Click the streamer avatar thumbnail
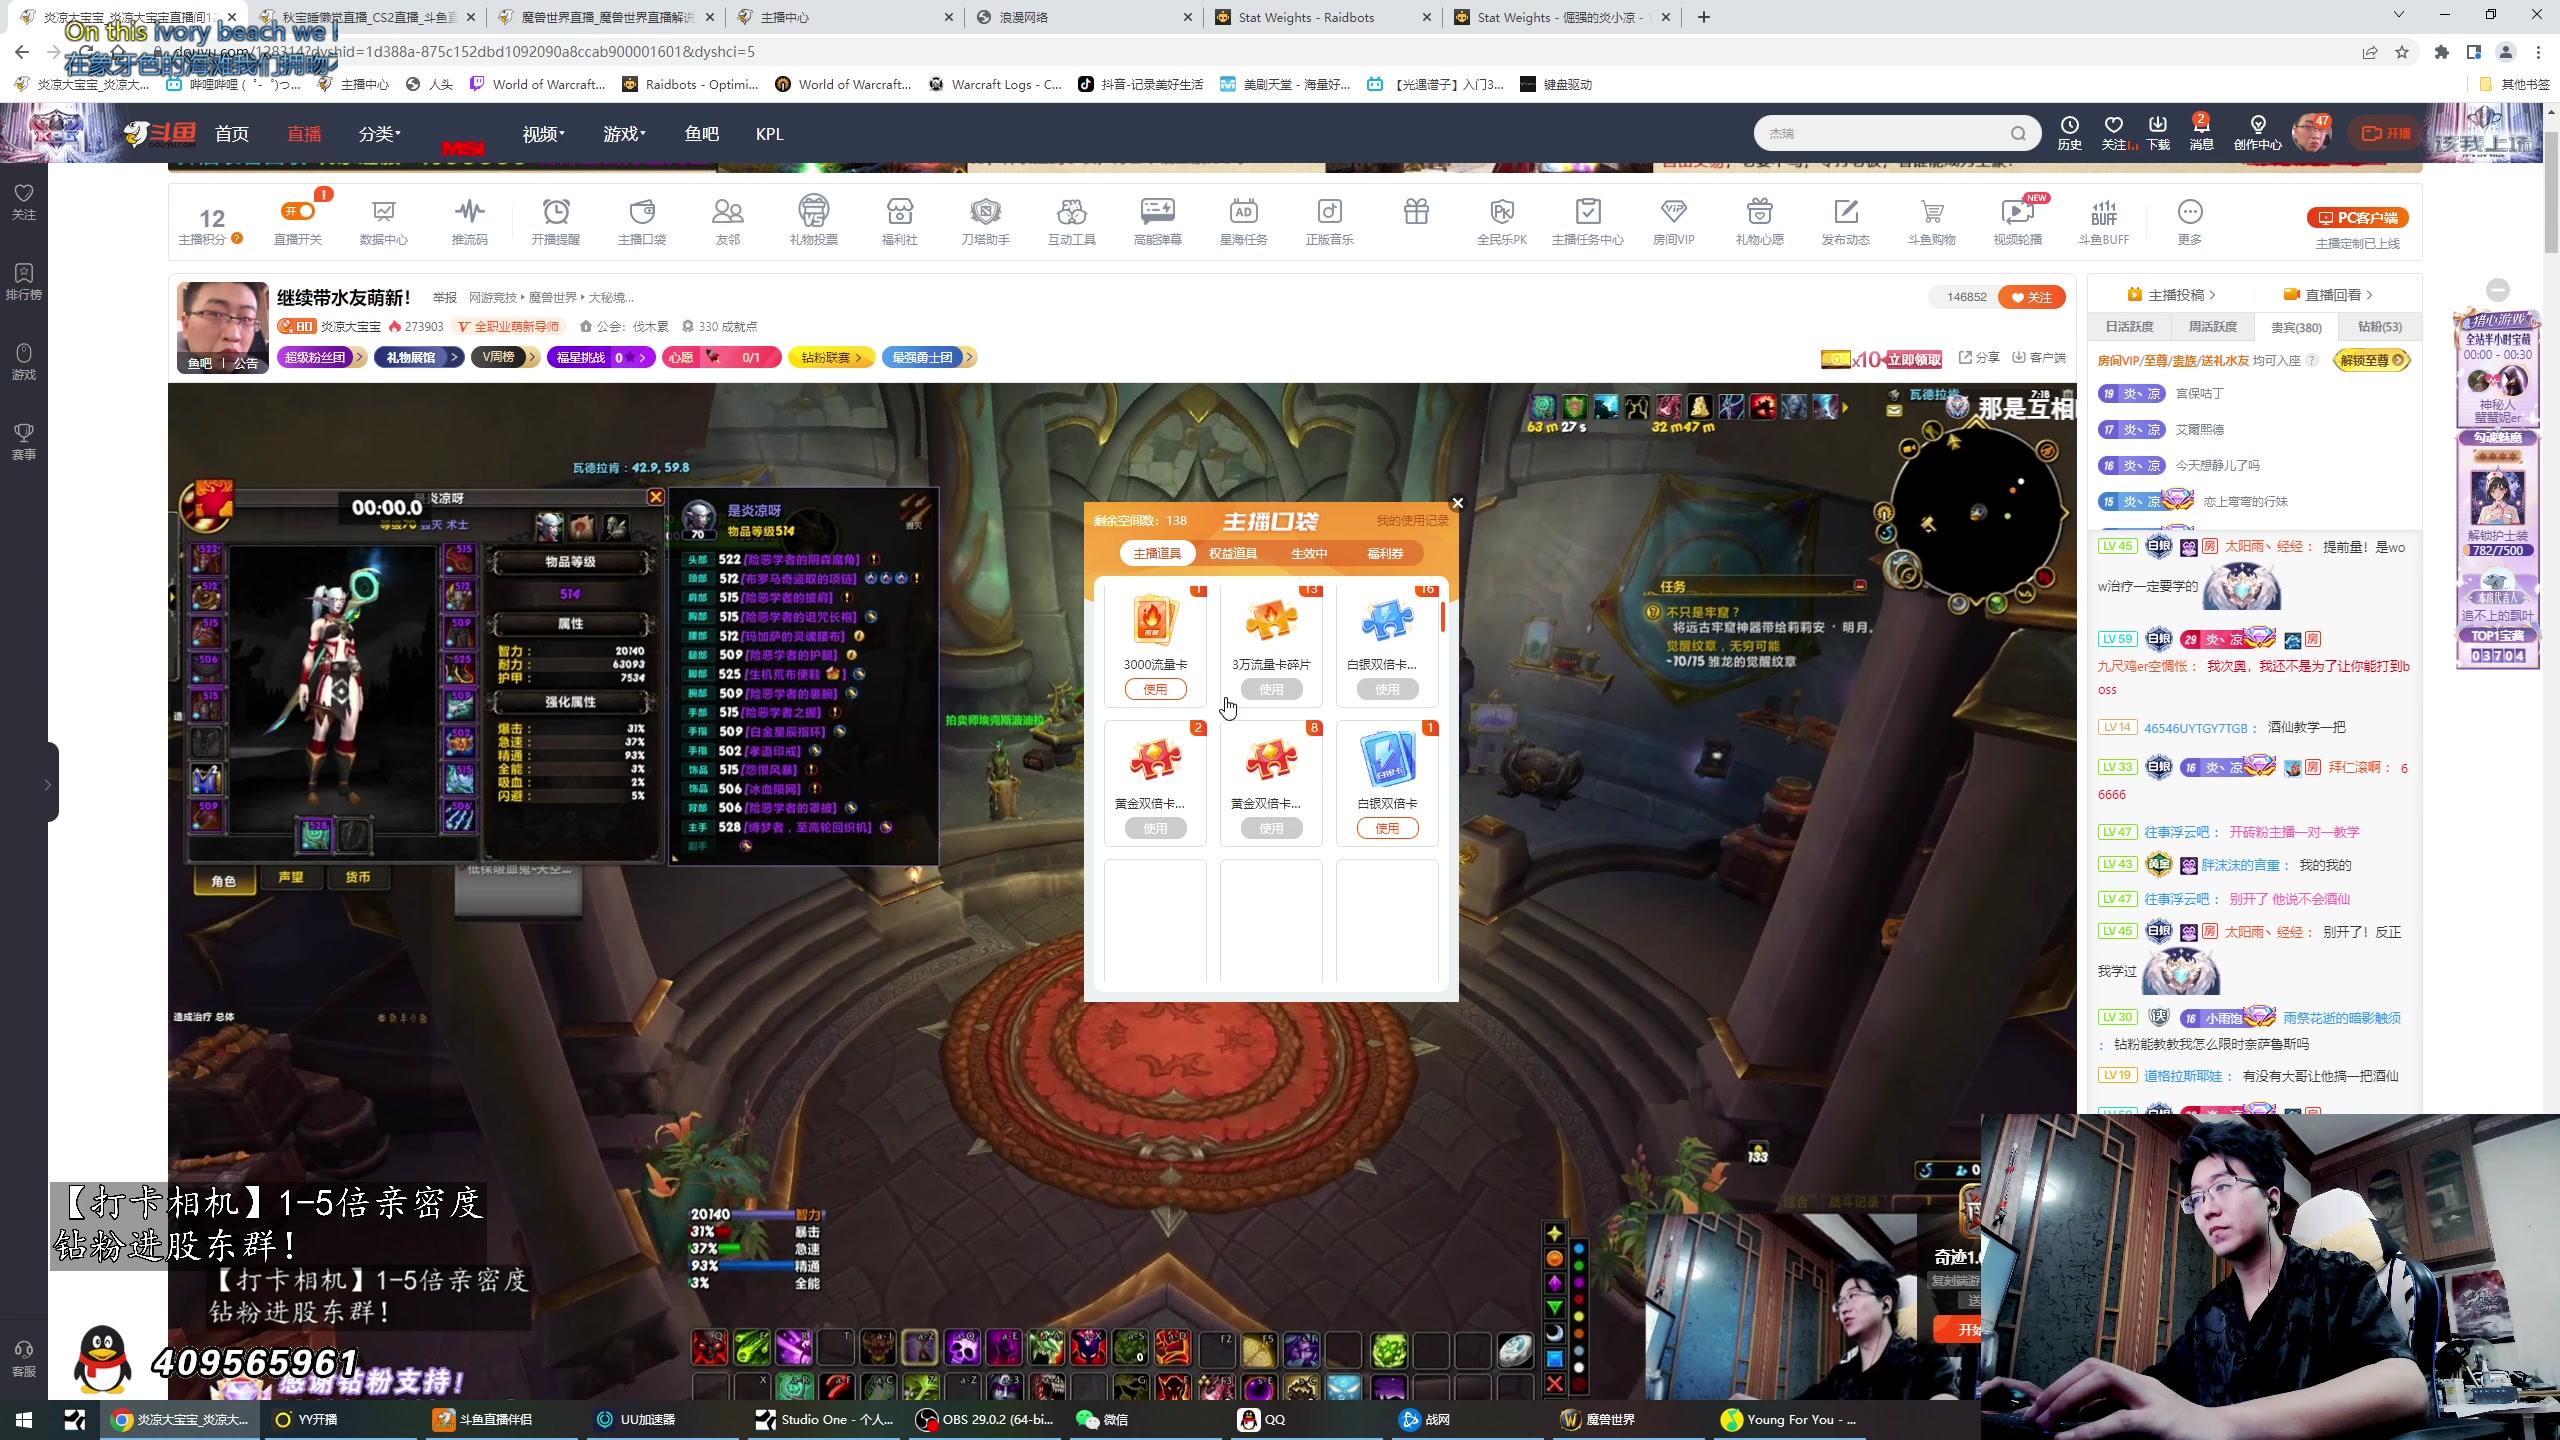Screen dimensions: 2560x1440 coord(222,327)
